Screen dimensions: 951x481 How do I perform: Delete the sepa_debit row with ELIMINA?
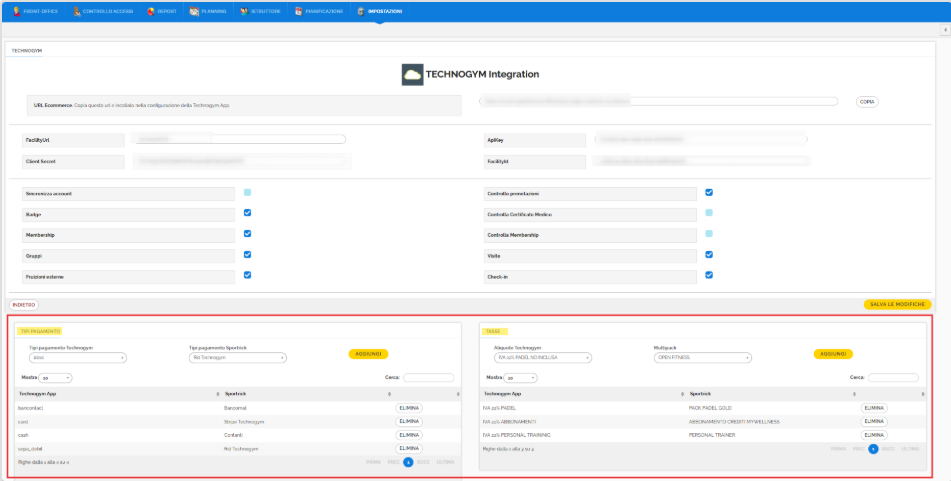click(409, 449)
